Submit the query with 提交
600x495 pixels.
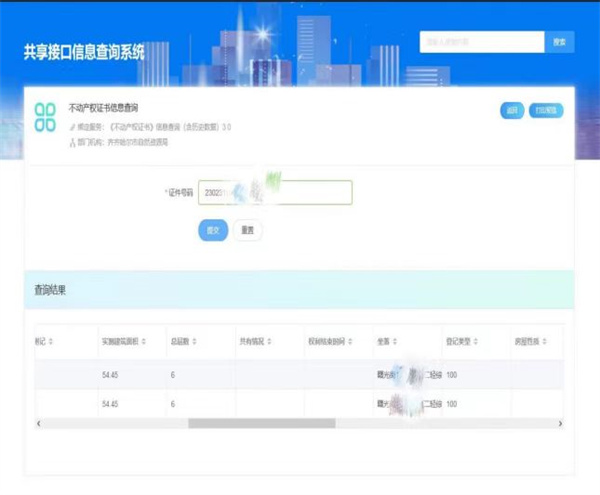[213, 230]
